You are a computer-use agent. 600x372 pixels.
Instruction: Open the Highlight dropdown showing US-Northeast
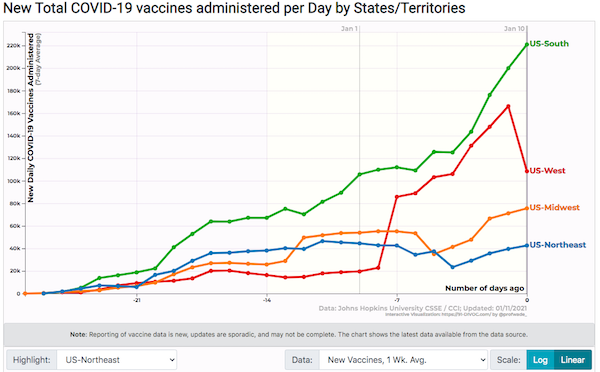[117, 360]
